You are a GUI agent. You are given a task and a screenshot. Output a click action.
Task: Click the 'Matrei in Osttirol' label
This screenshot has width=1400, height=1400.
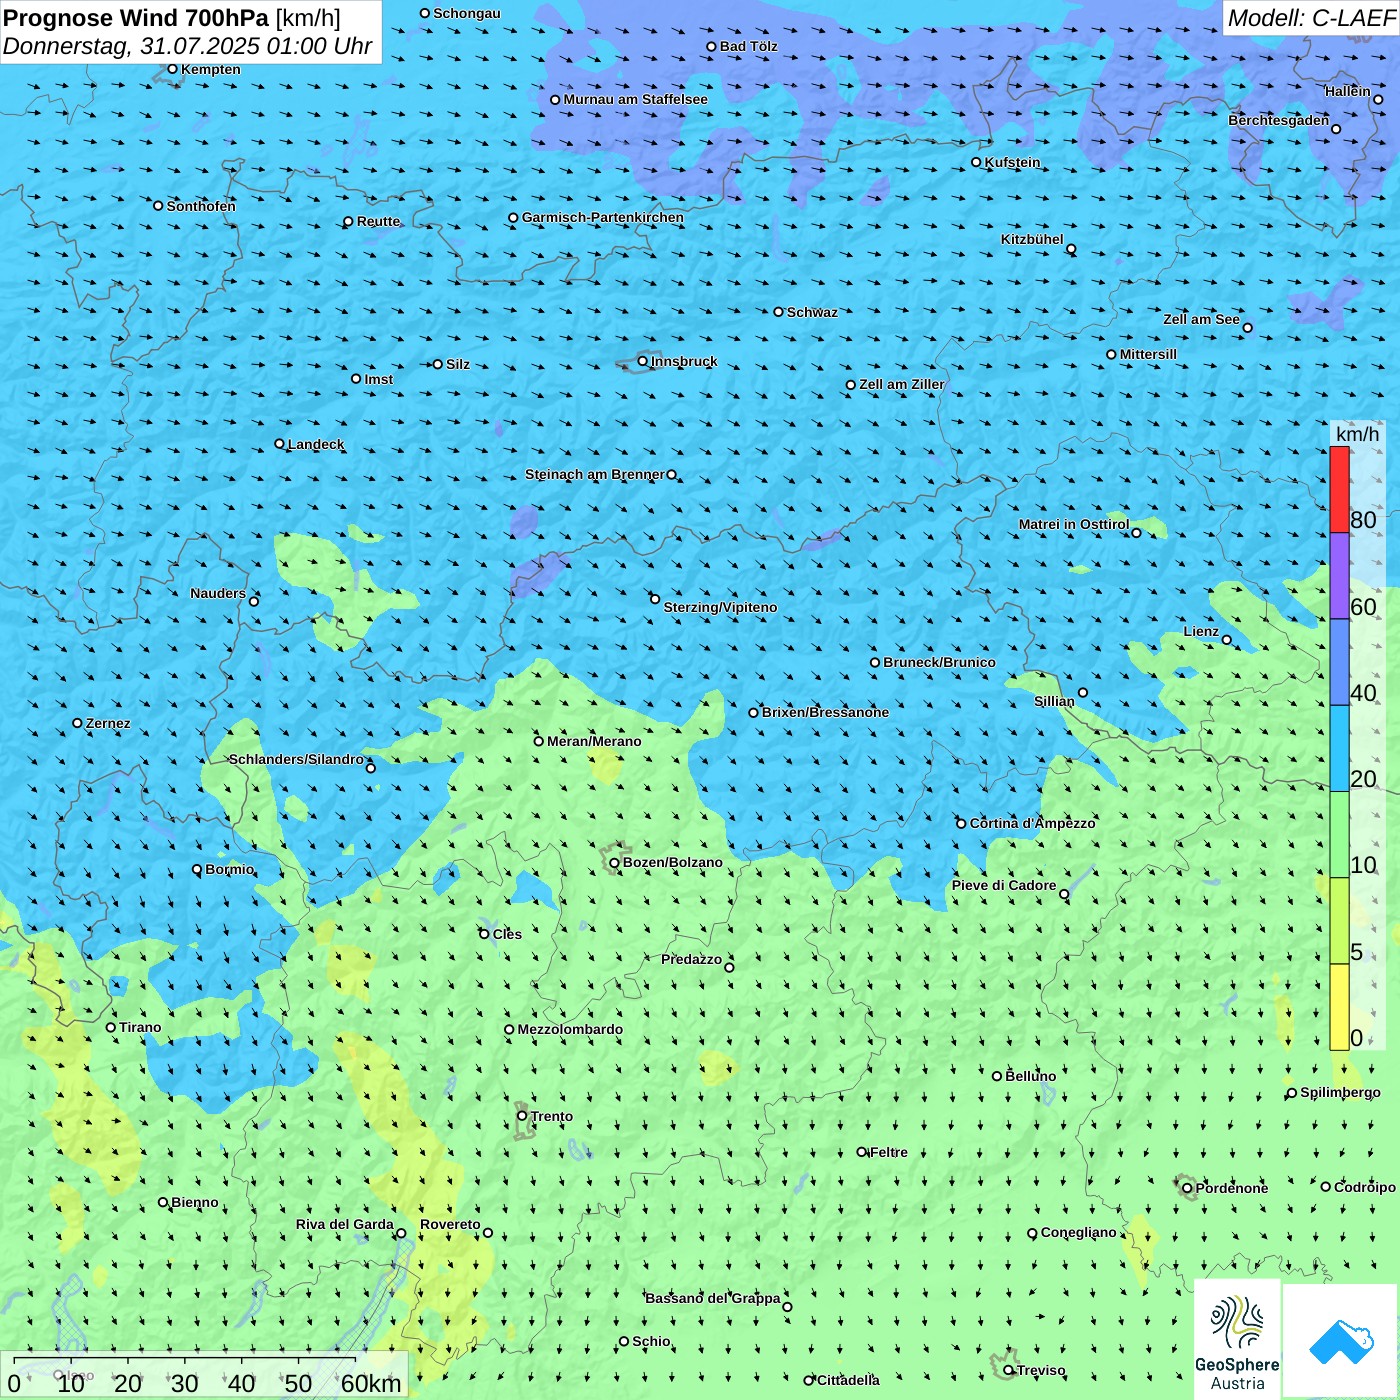point(1074,524)
